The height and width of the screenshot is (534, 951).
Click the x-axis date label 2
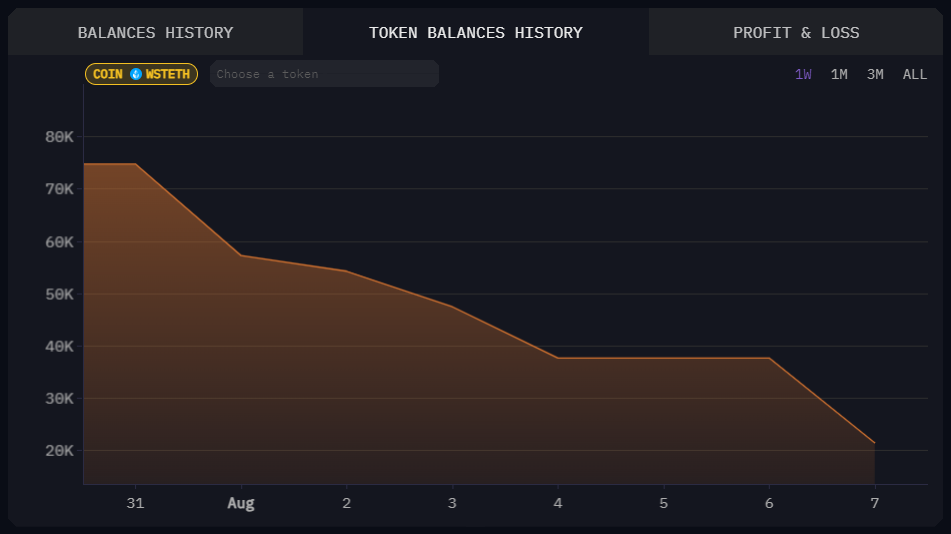click(346, 503)
